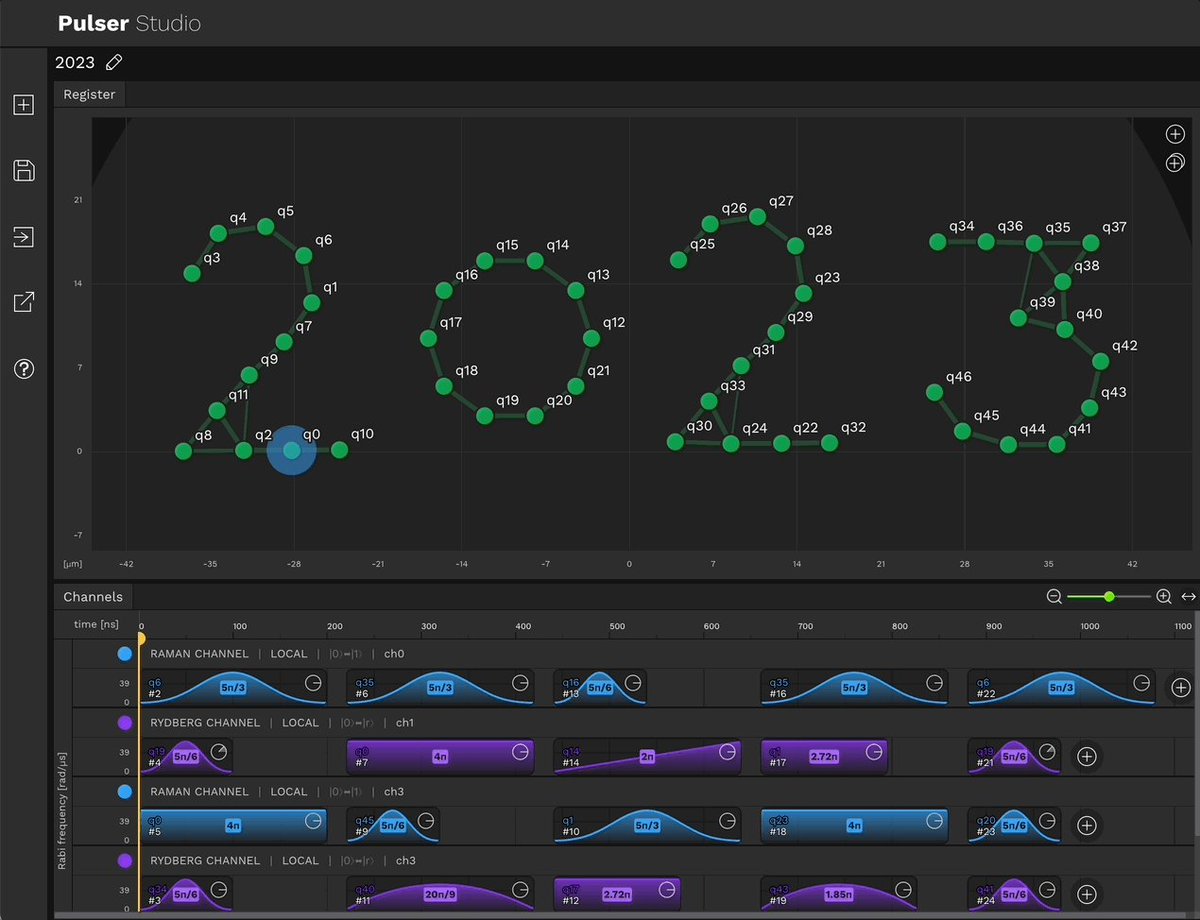
Task: Select pulse #21 on Rydberg channel ch1
Action: coord(1014,756)
